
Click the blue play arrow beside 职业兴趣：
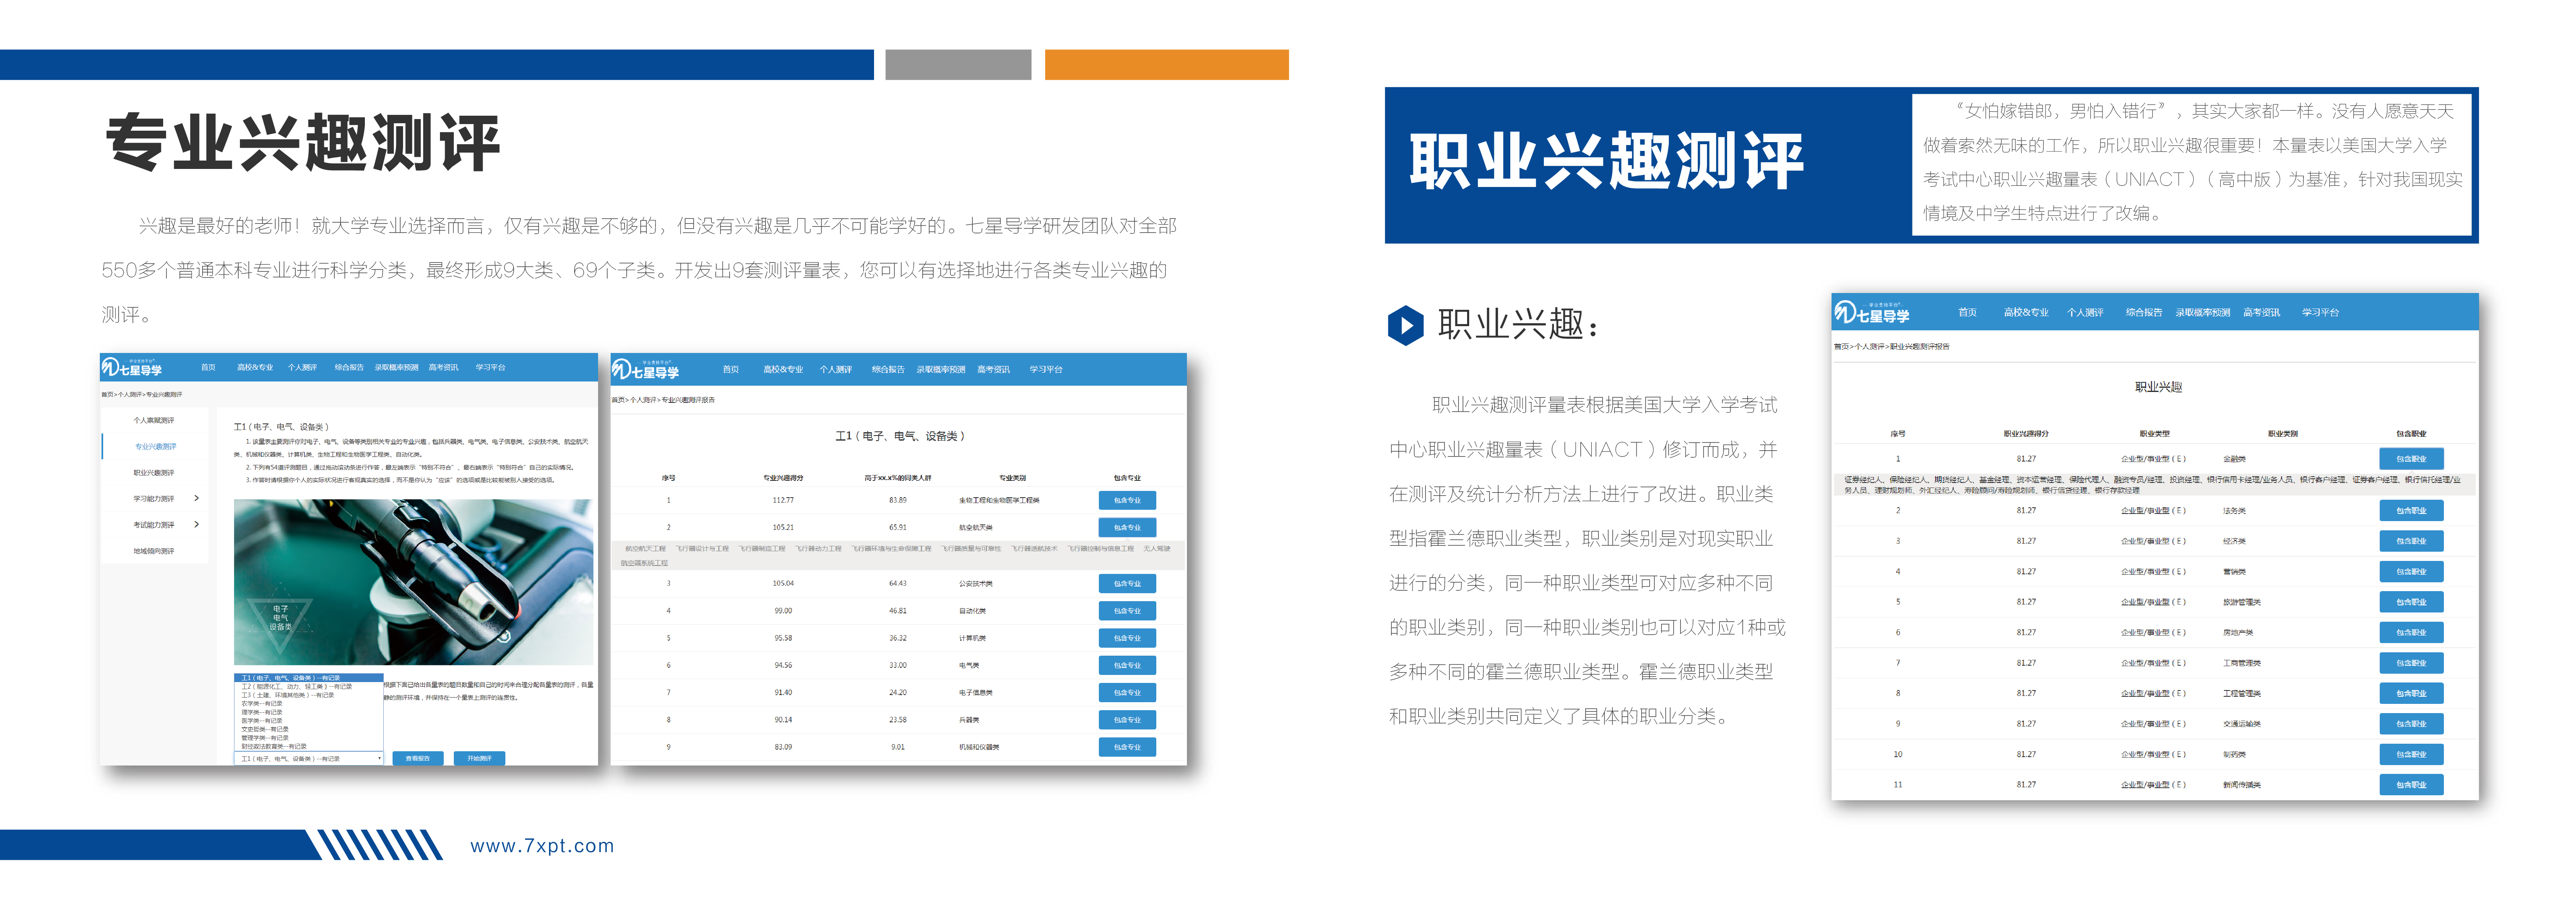tap(1405, 325)
